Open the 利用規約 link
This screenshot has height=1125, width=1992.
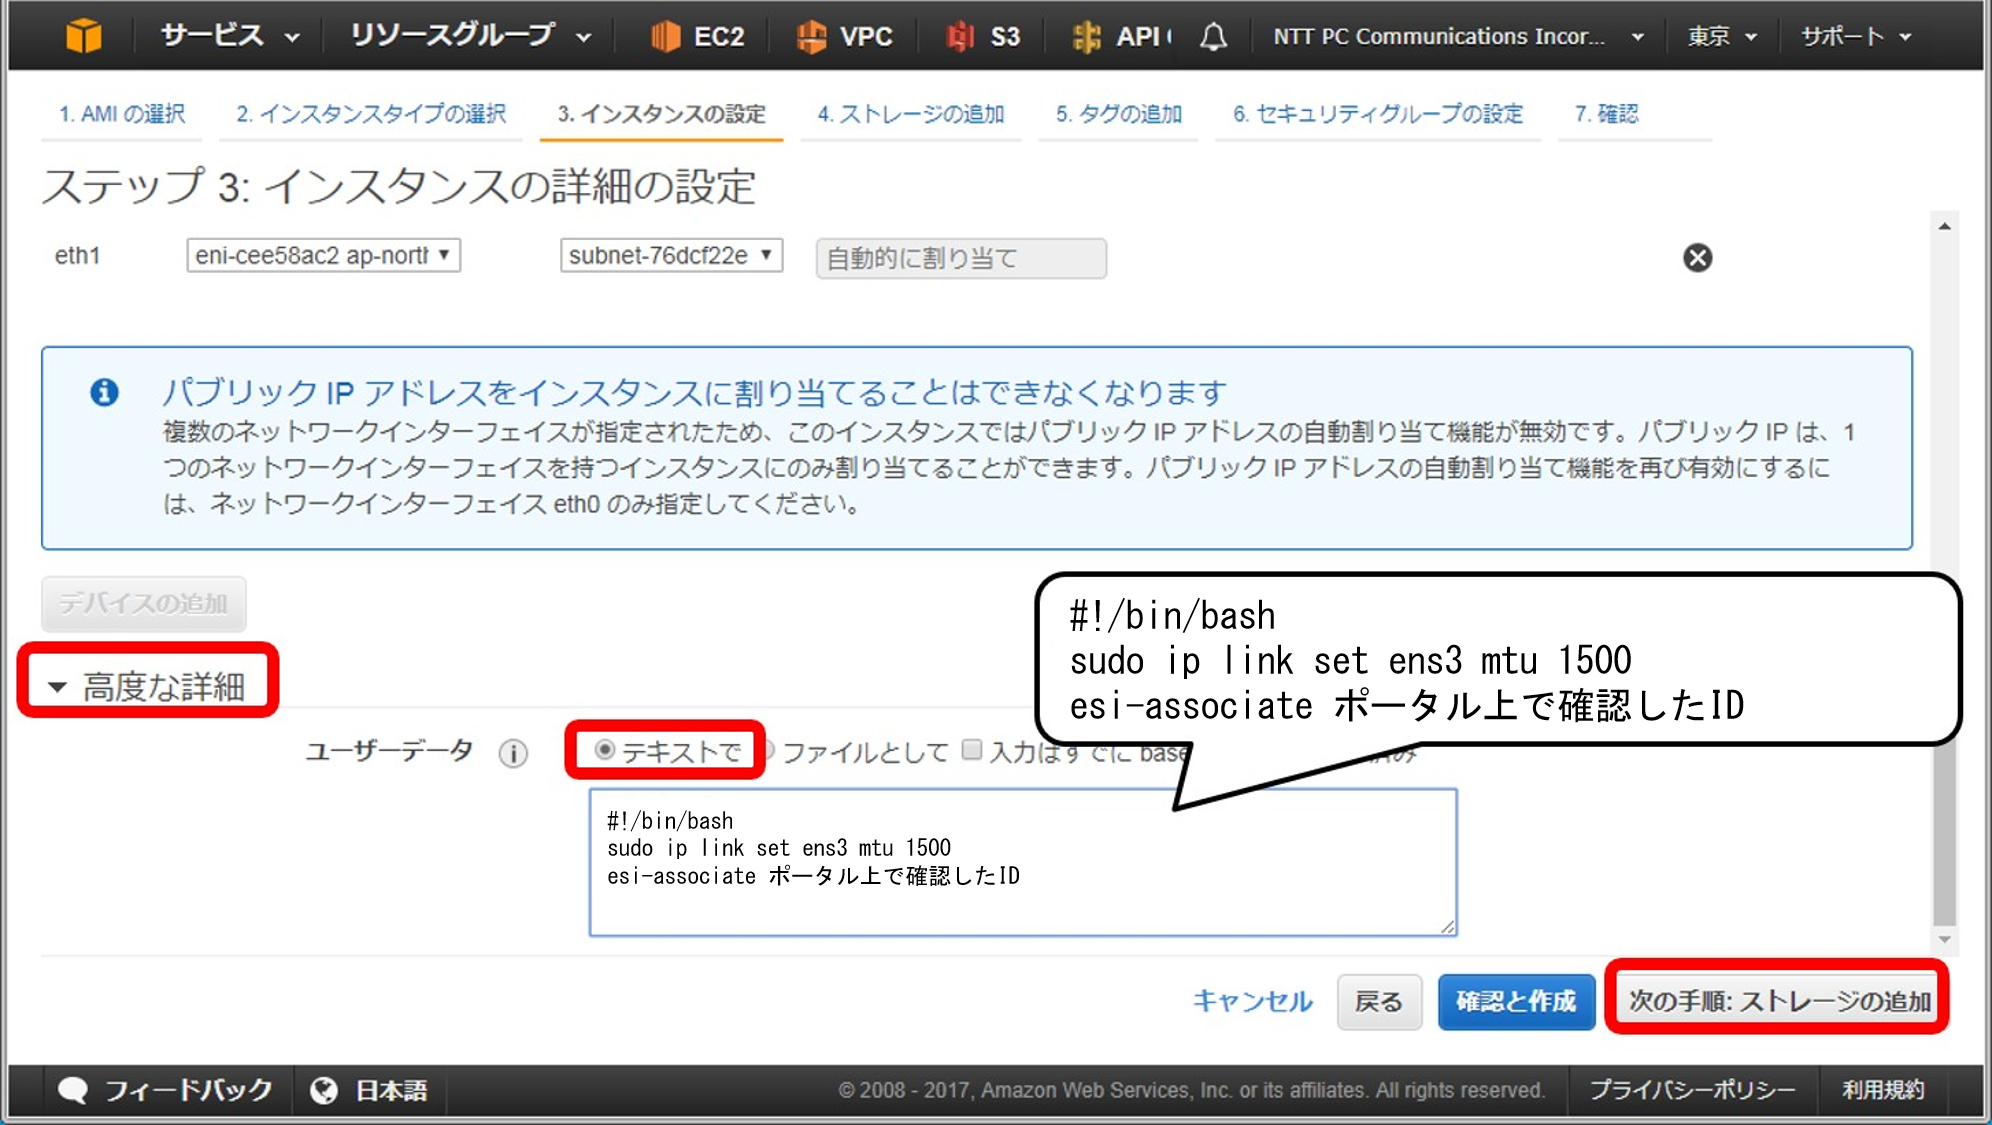tap(1883, 1090)
